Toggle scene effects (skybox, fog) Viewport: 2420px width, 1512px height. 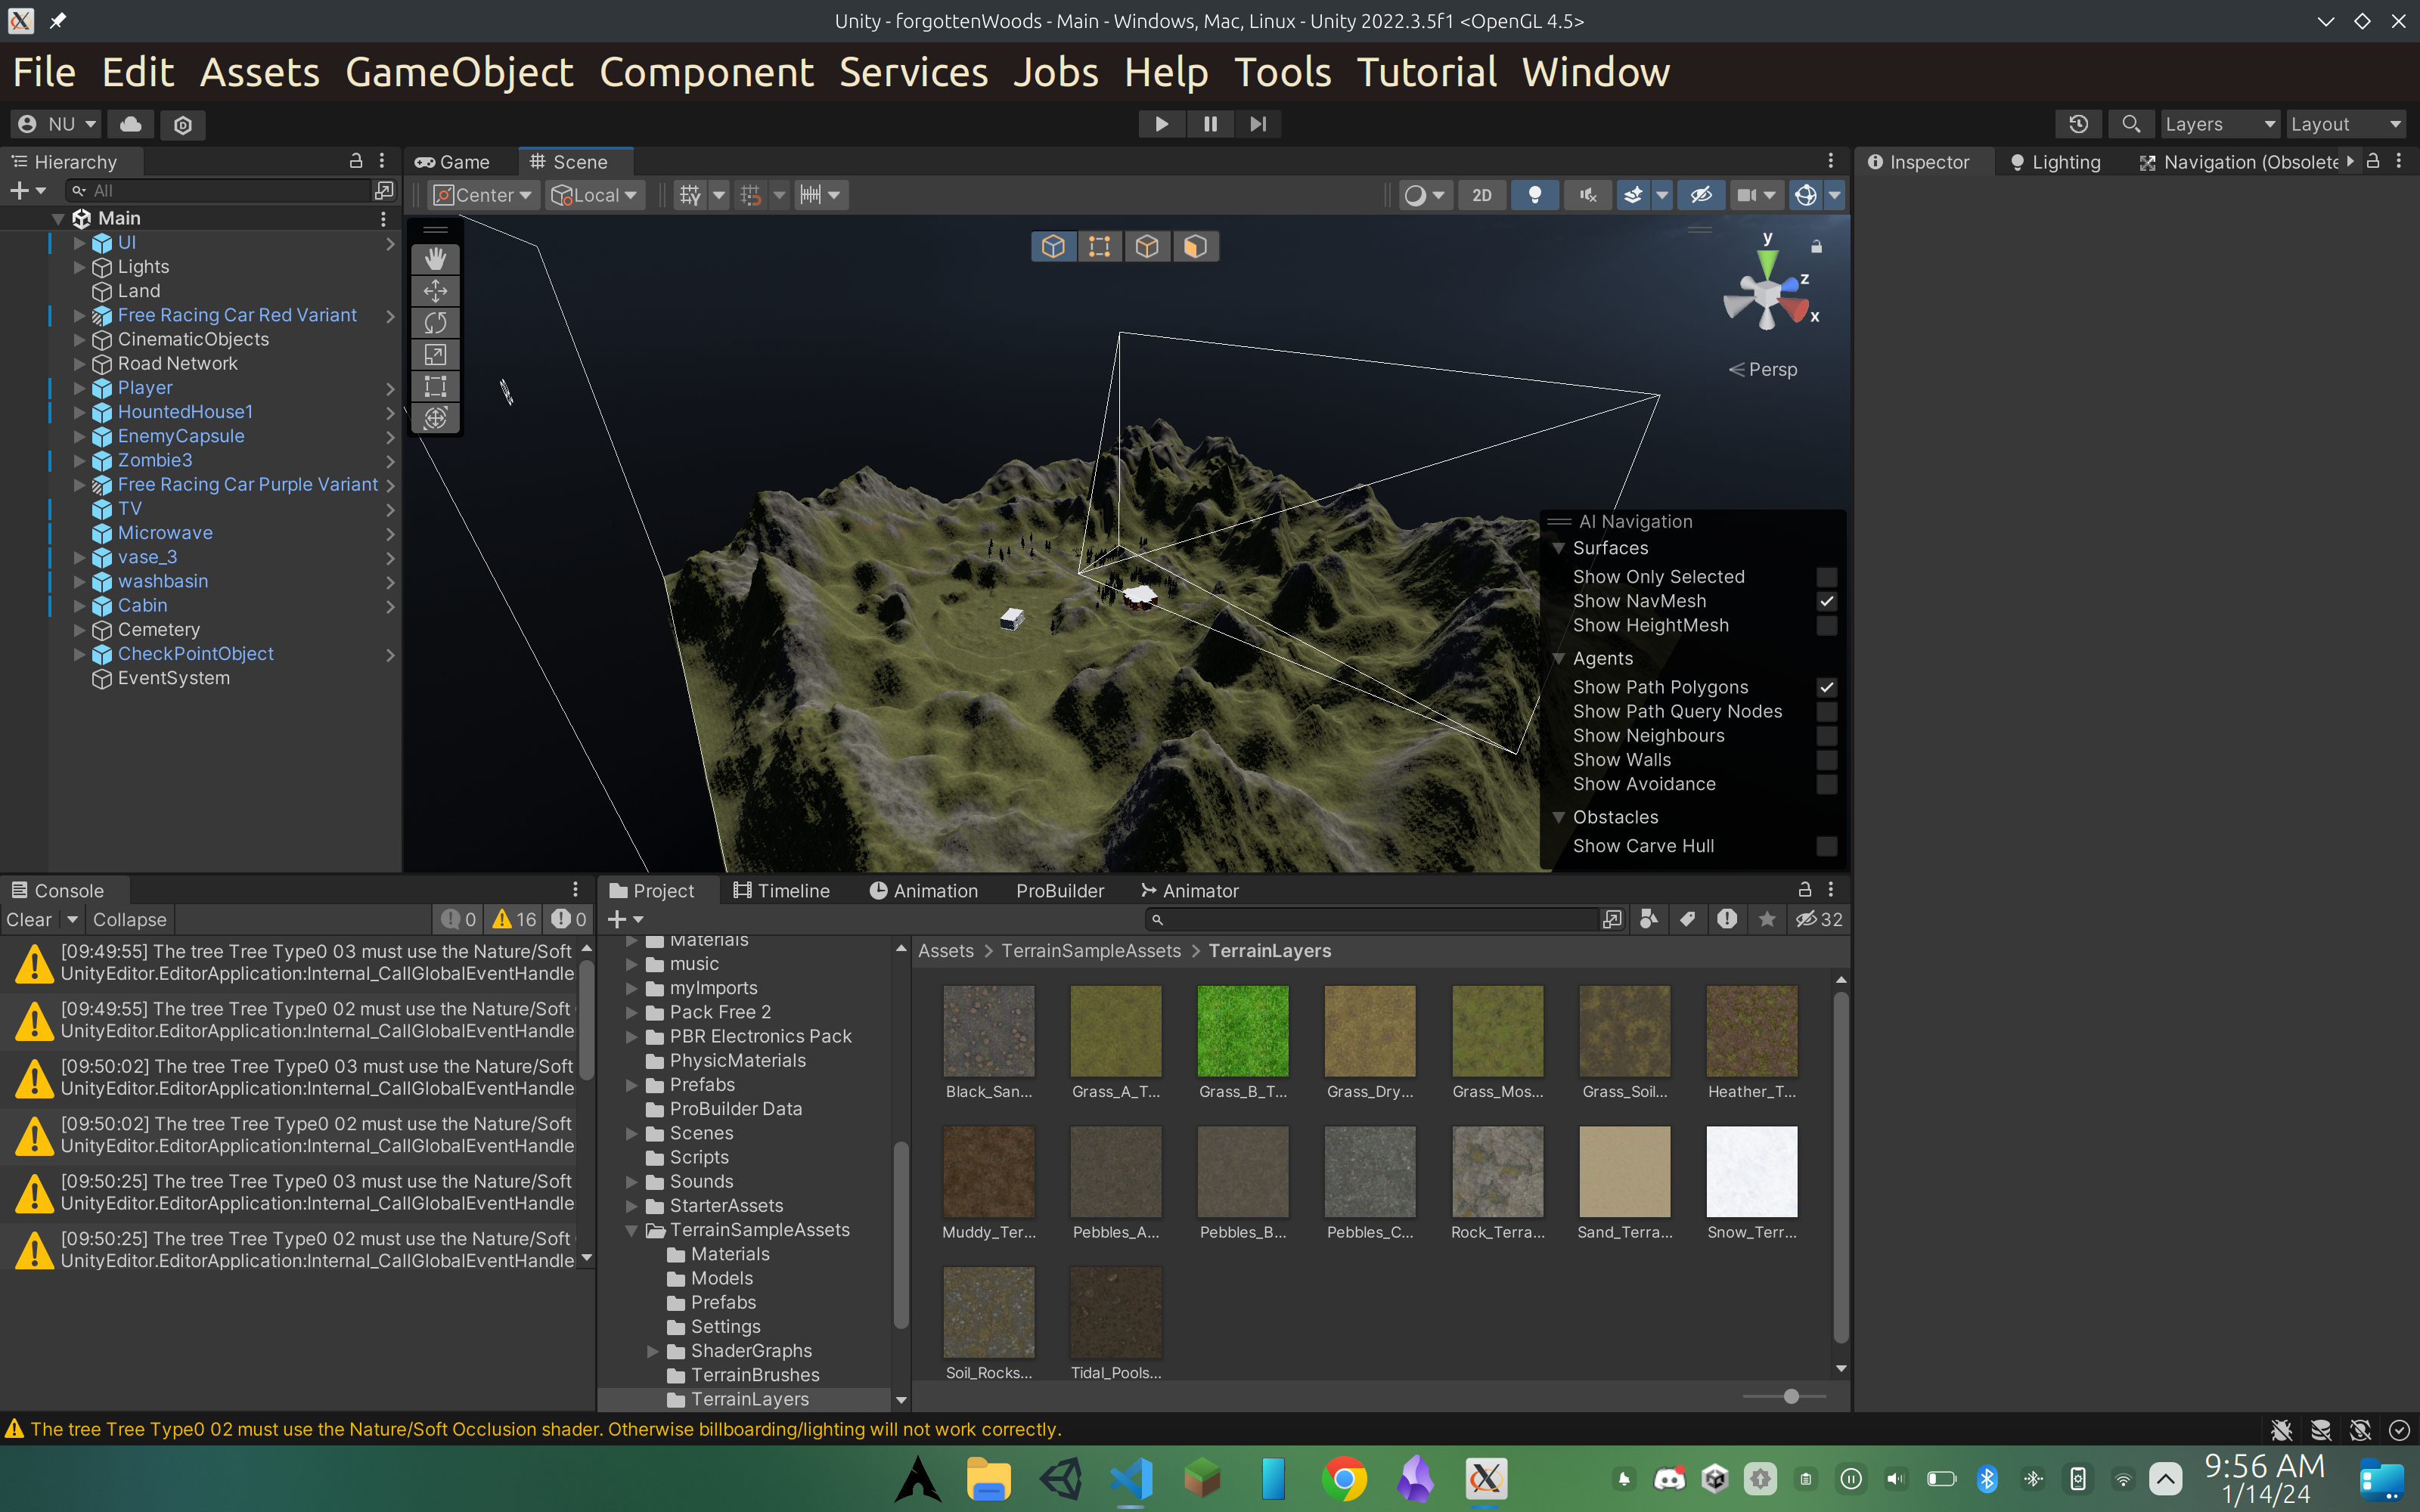point(1634,195)
